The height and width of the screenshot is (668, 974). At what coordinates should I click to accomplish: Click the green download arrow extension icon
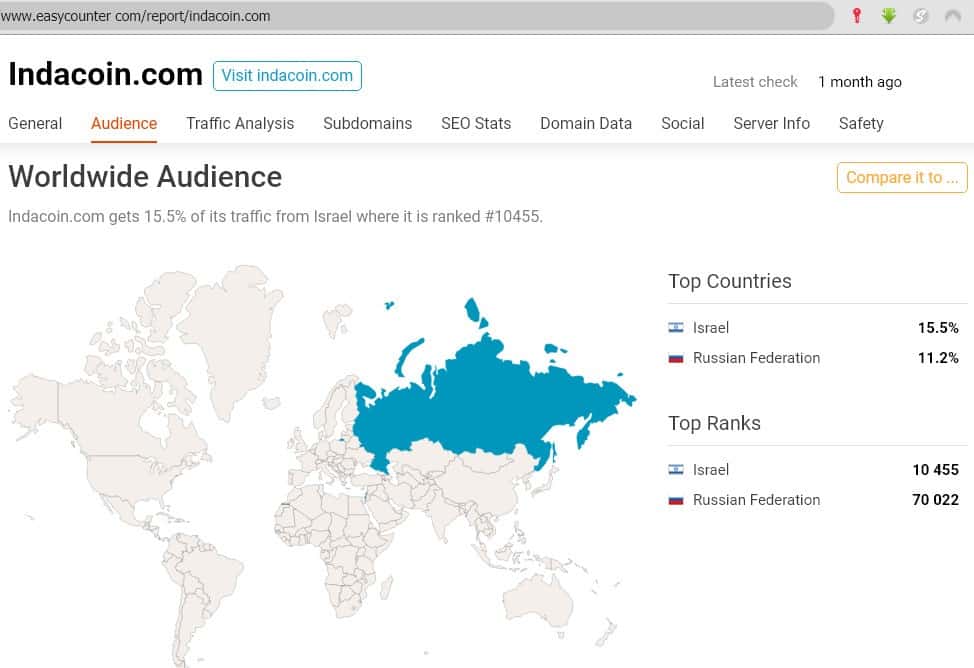889,16
